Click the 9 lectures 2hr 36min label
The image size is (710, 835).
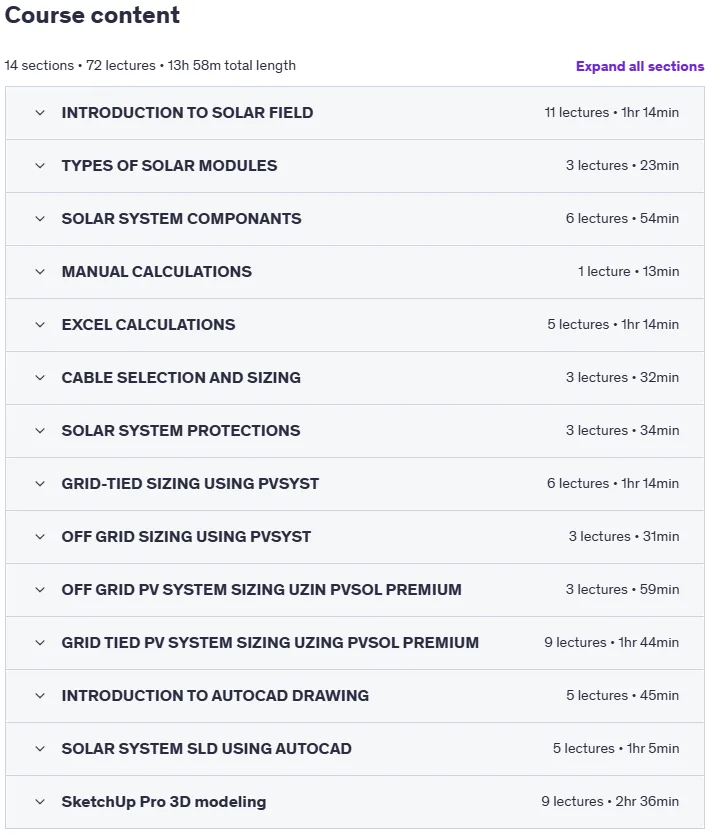610,801
